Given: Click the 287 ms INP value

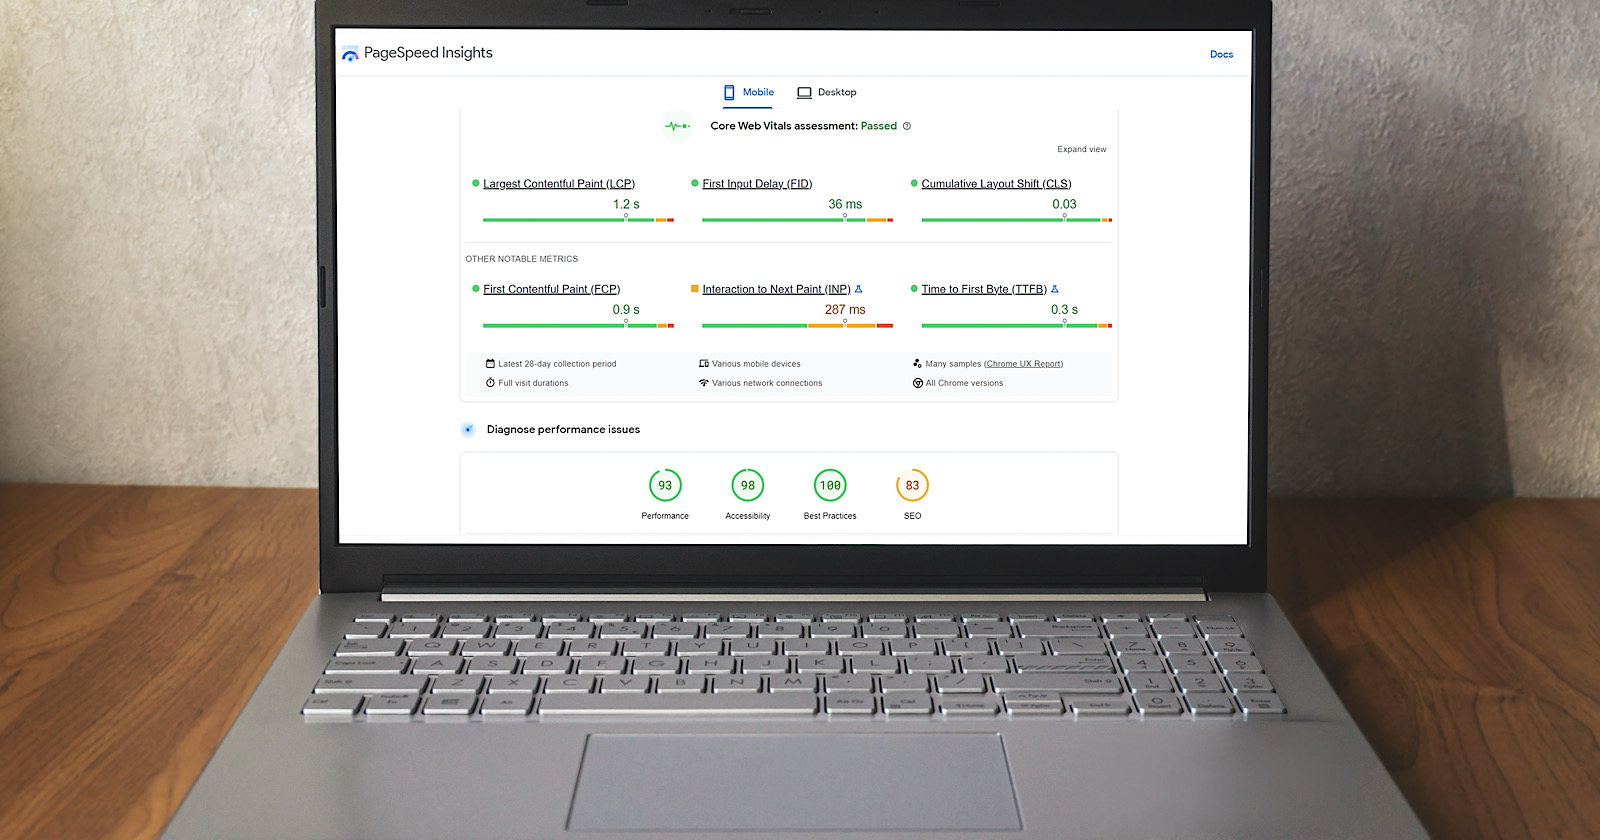Looking at the screenshot, I should pos(845,310).
